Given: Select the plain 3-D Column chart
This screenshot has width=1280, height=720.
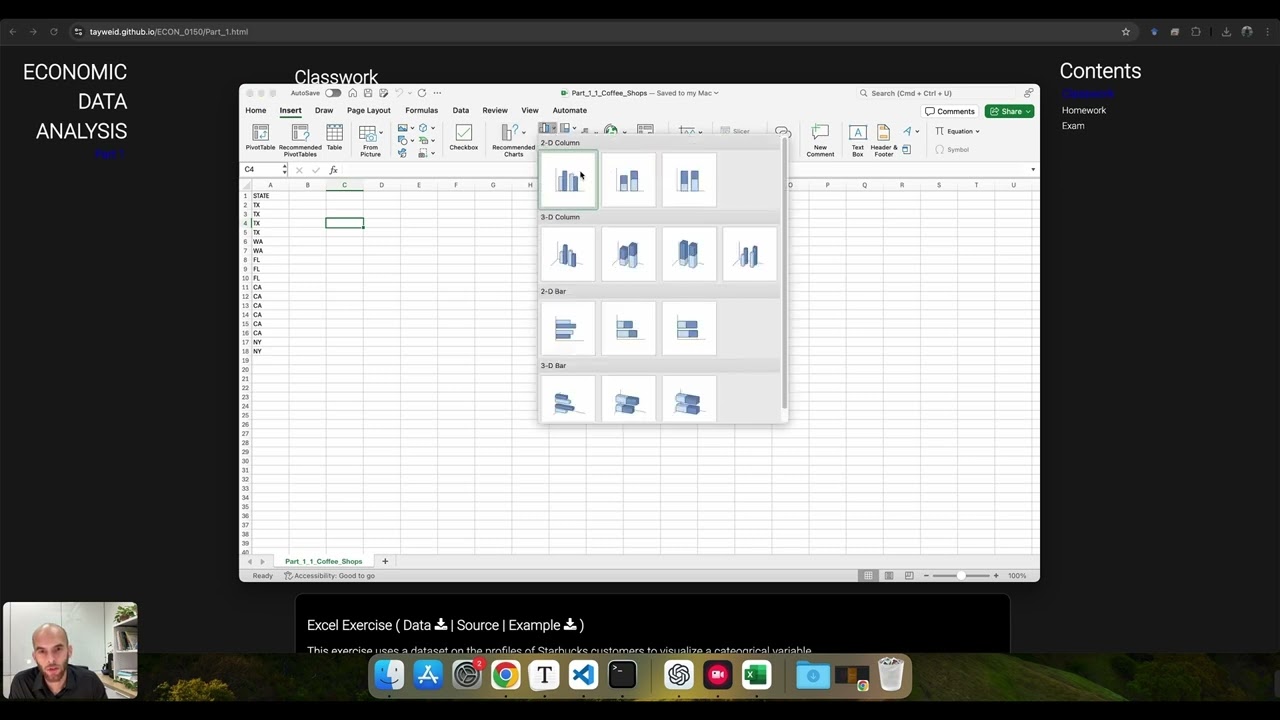Looking at the screenshot, I should (x=748, y=254).
